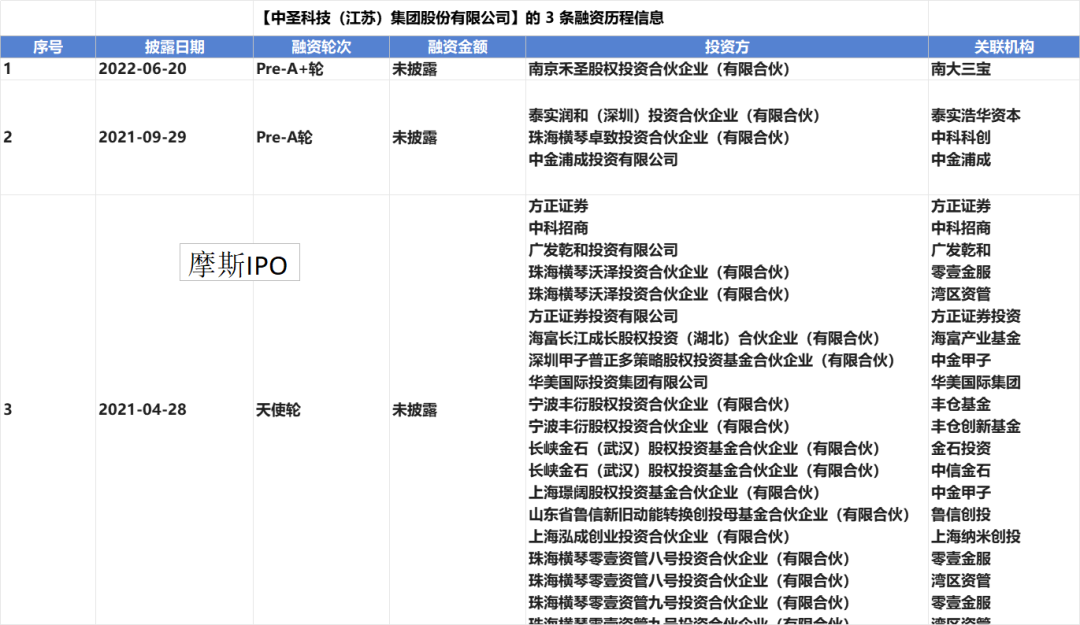
Task: Click affiliated institution 中信金石
Action: [961, 471]
